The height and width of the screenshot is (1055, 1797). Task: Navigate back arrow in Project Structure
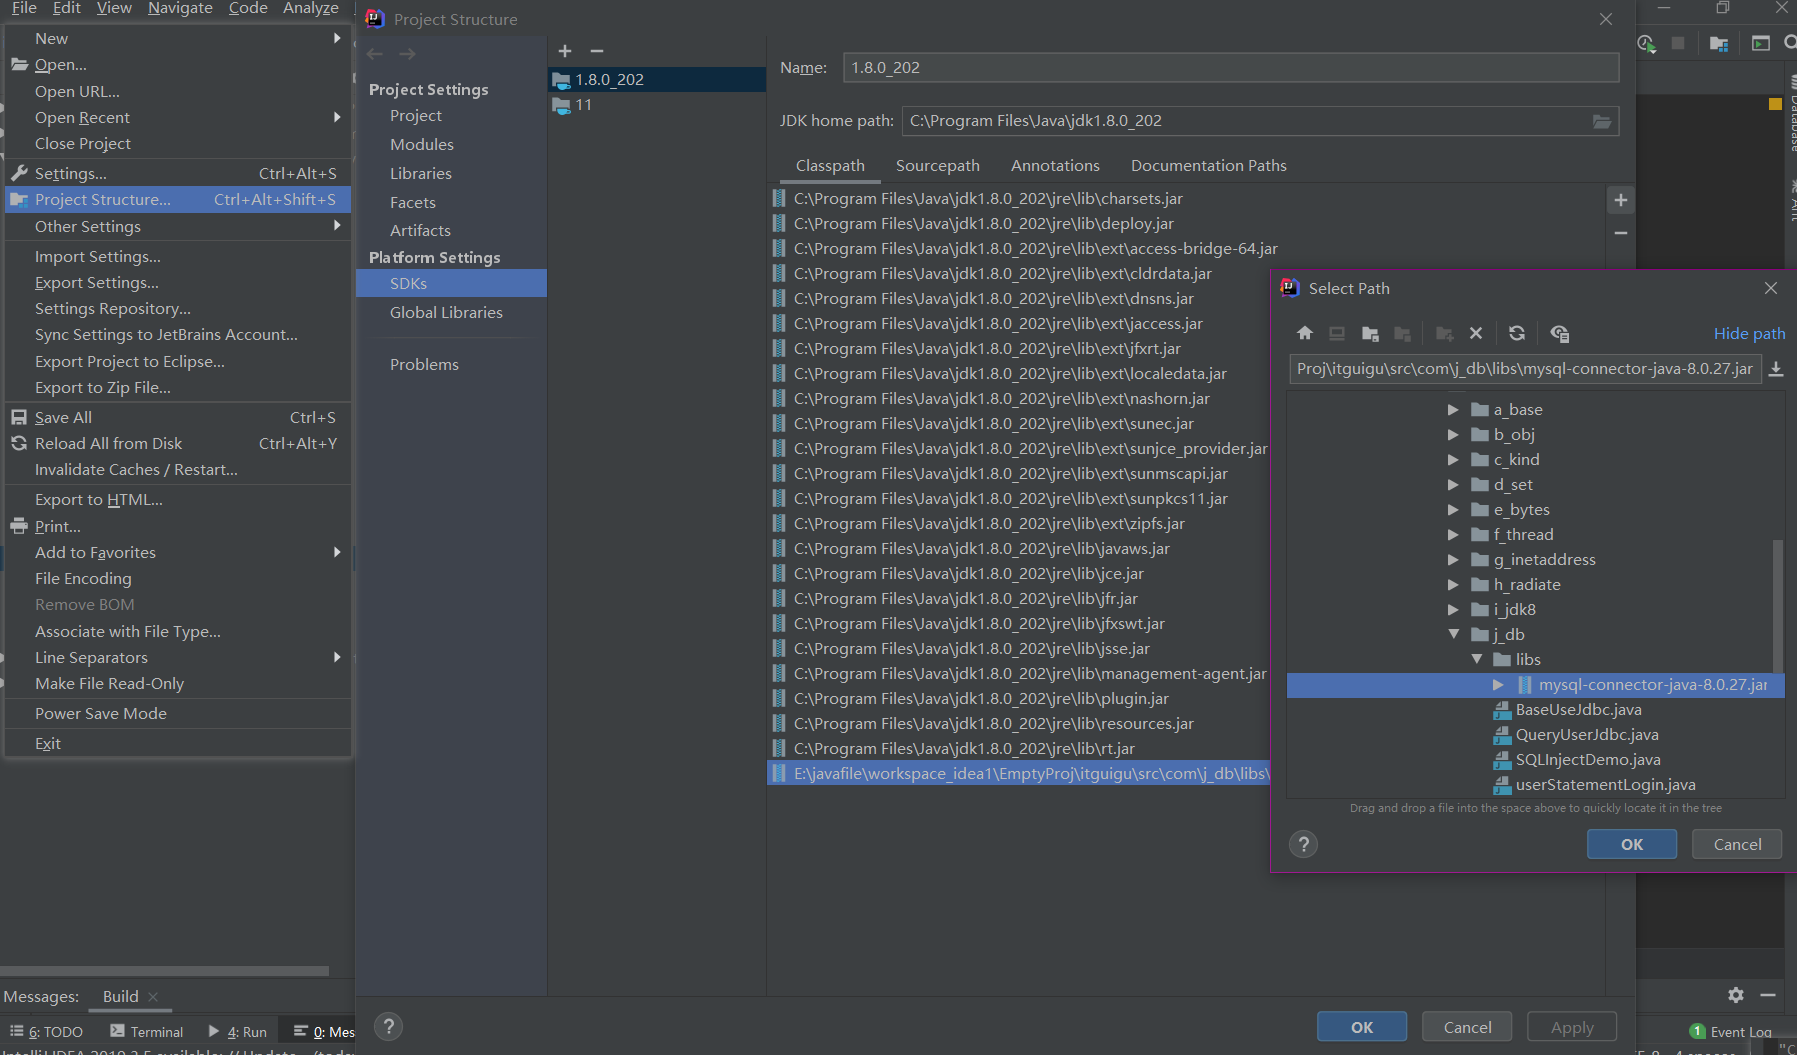coord(375,54)
